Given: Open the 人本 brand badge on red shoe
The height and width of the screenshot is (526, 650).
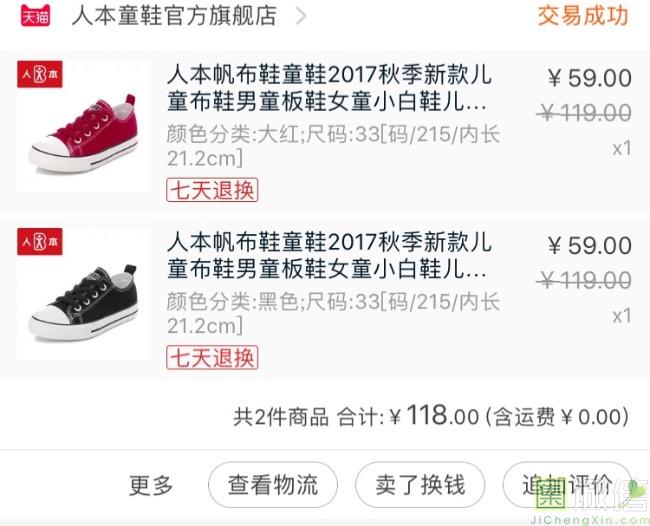Looking at the screenshot, I should tap(40, 75).
